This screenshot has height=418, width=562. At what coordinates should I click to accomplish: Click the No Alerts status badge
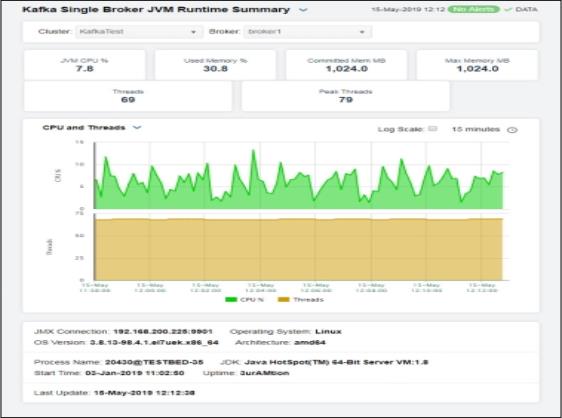pos(473,9)
